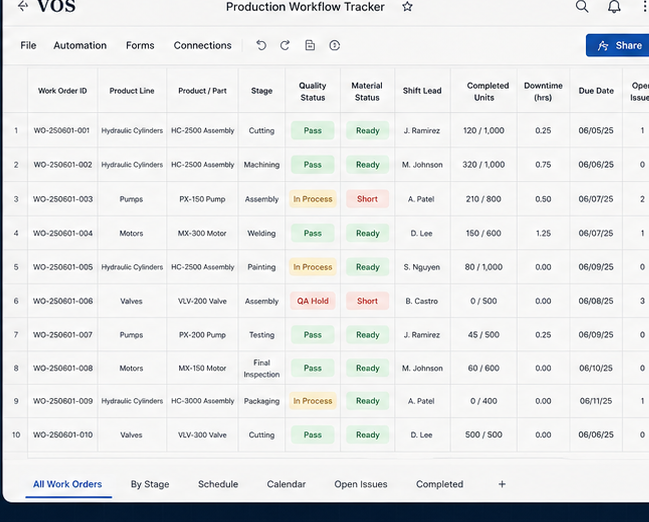Open notifications bell
Image resolution: width=649 pixels, height=522 pixels.
[614, 6]
